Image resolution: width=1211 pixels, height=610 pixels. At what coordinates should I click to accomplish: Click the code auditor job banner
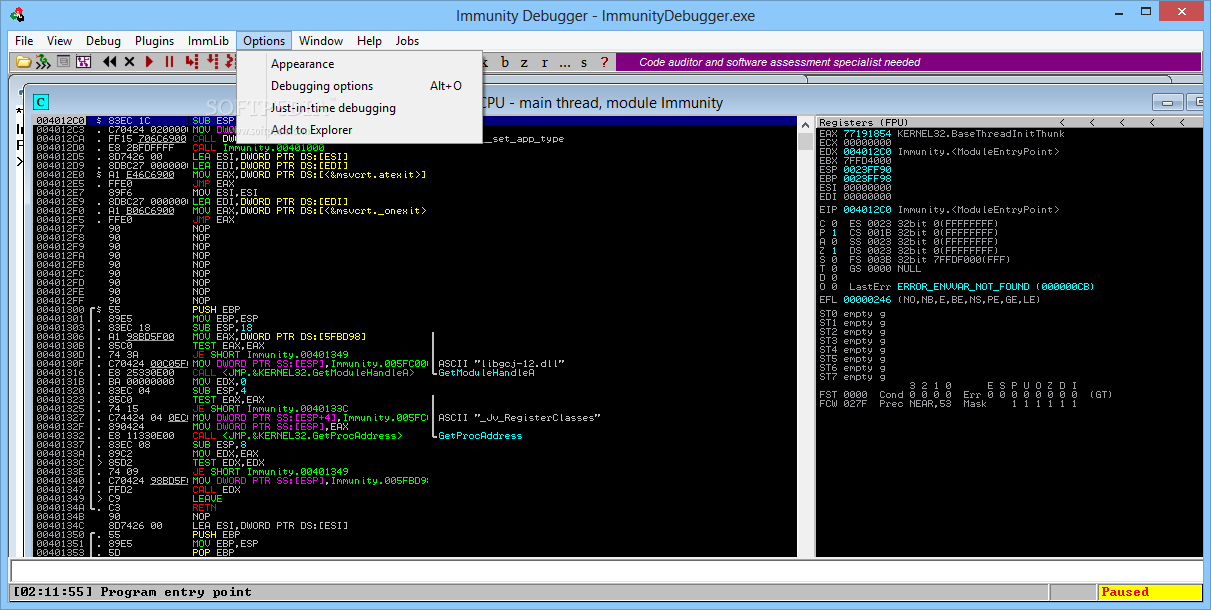click(x=908, y=62)
